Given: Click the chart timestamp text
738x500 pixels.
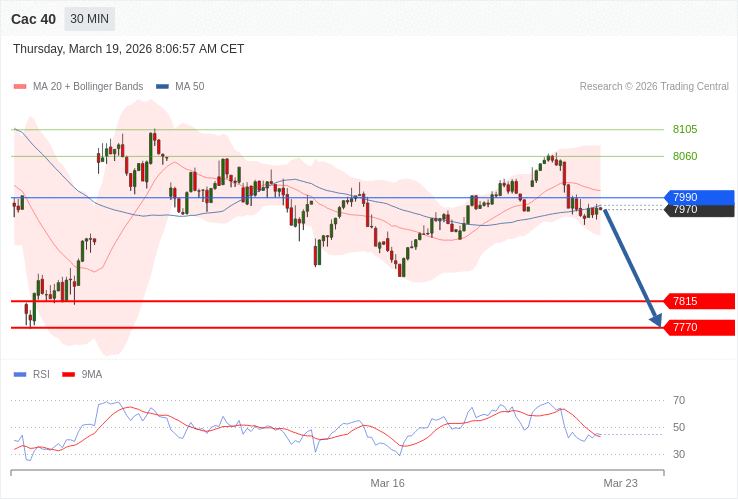Looking at the screenshot, I should 128,49.
